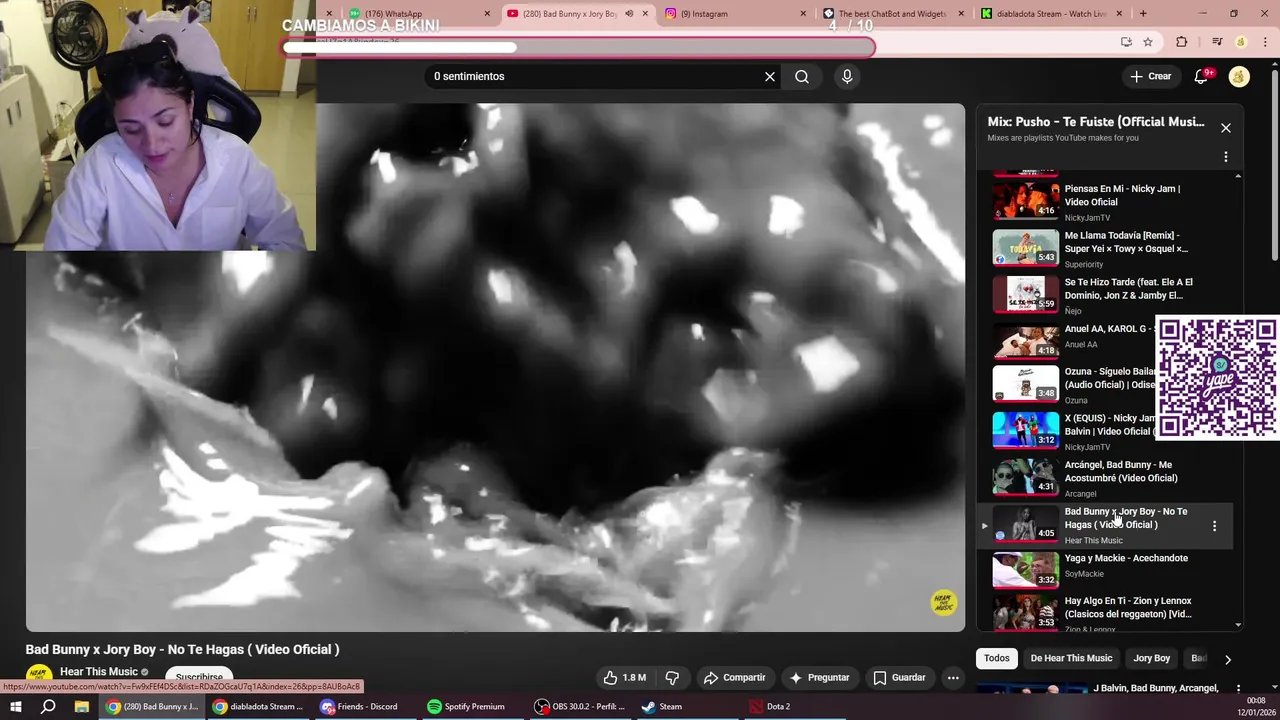Screen dimensions: 1280x720
Task: Play Se Te Hizo Tarde video
Action: point(1104,295)
